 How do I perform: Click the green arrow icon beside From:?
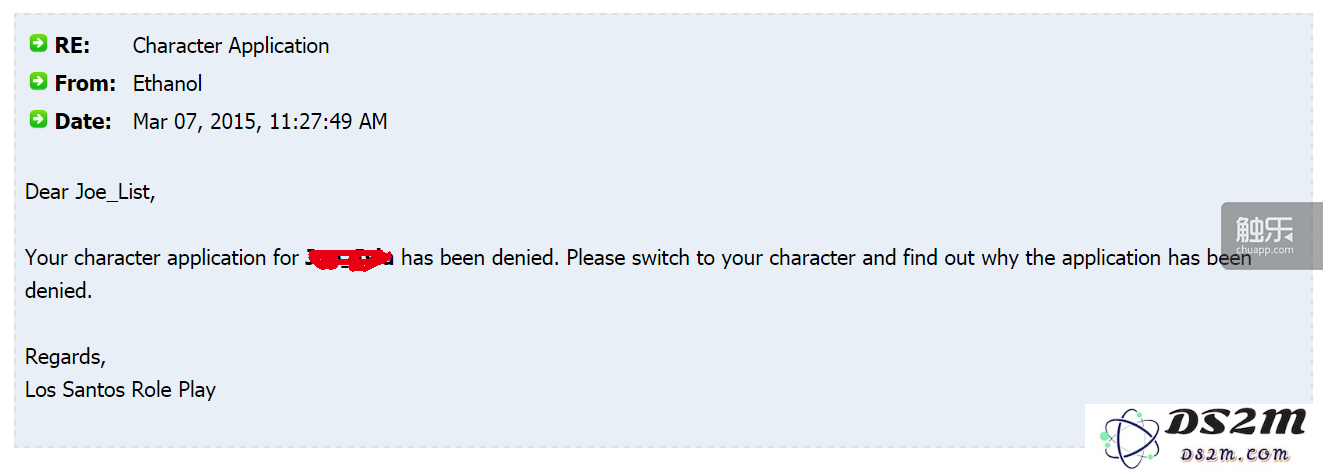point(38,81)
